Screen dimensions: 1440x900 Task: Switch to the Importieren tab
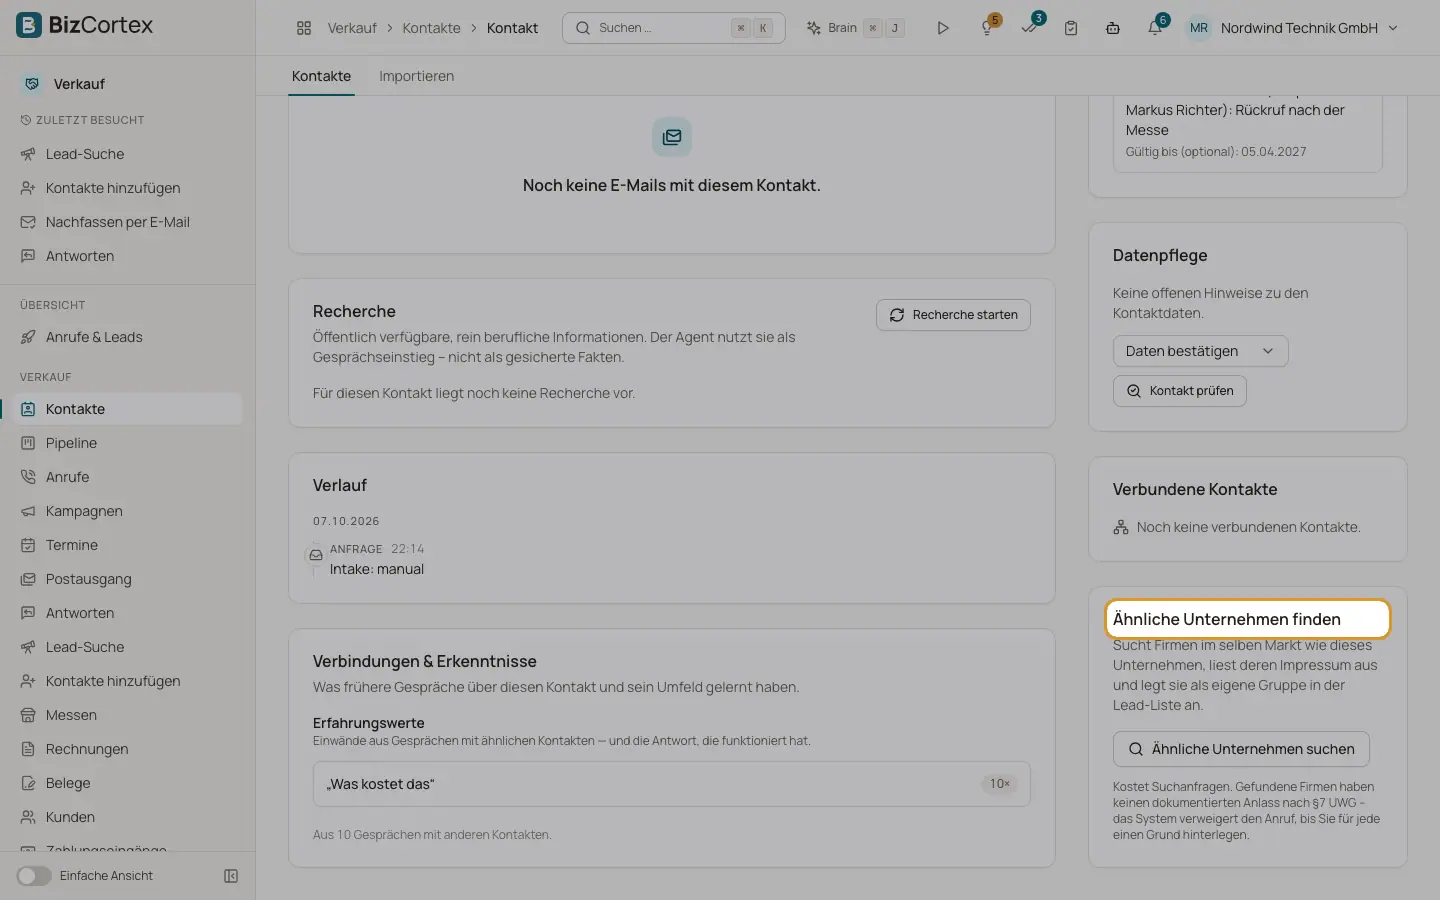click(416, 76)
